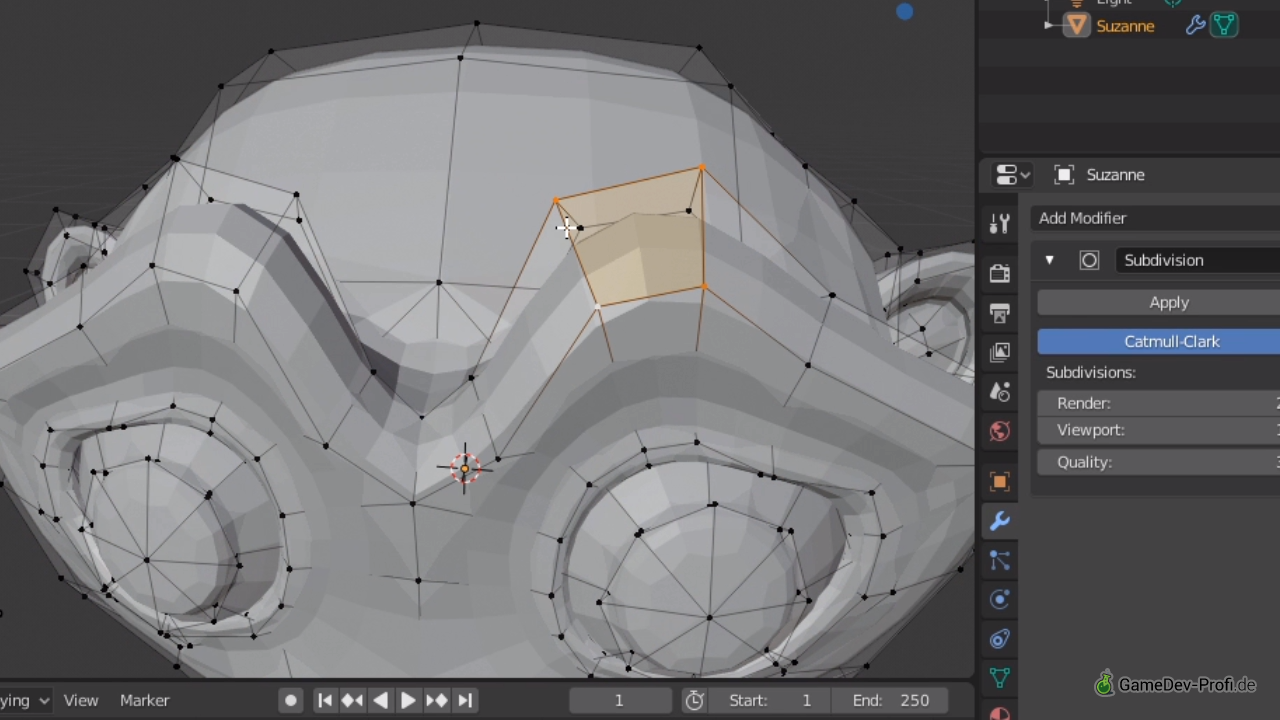Click the Start frame field
This screenshot has width=1280, height=720.
[768, 701]
